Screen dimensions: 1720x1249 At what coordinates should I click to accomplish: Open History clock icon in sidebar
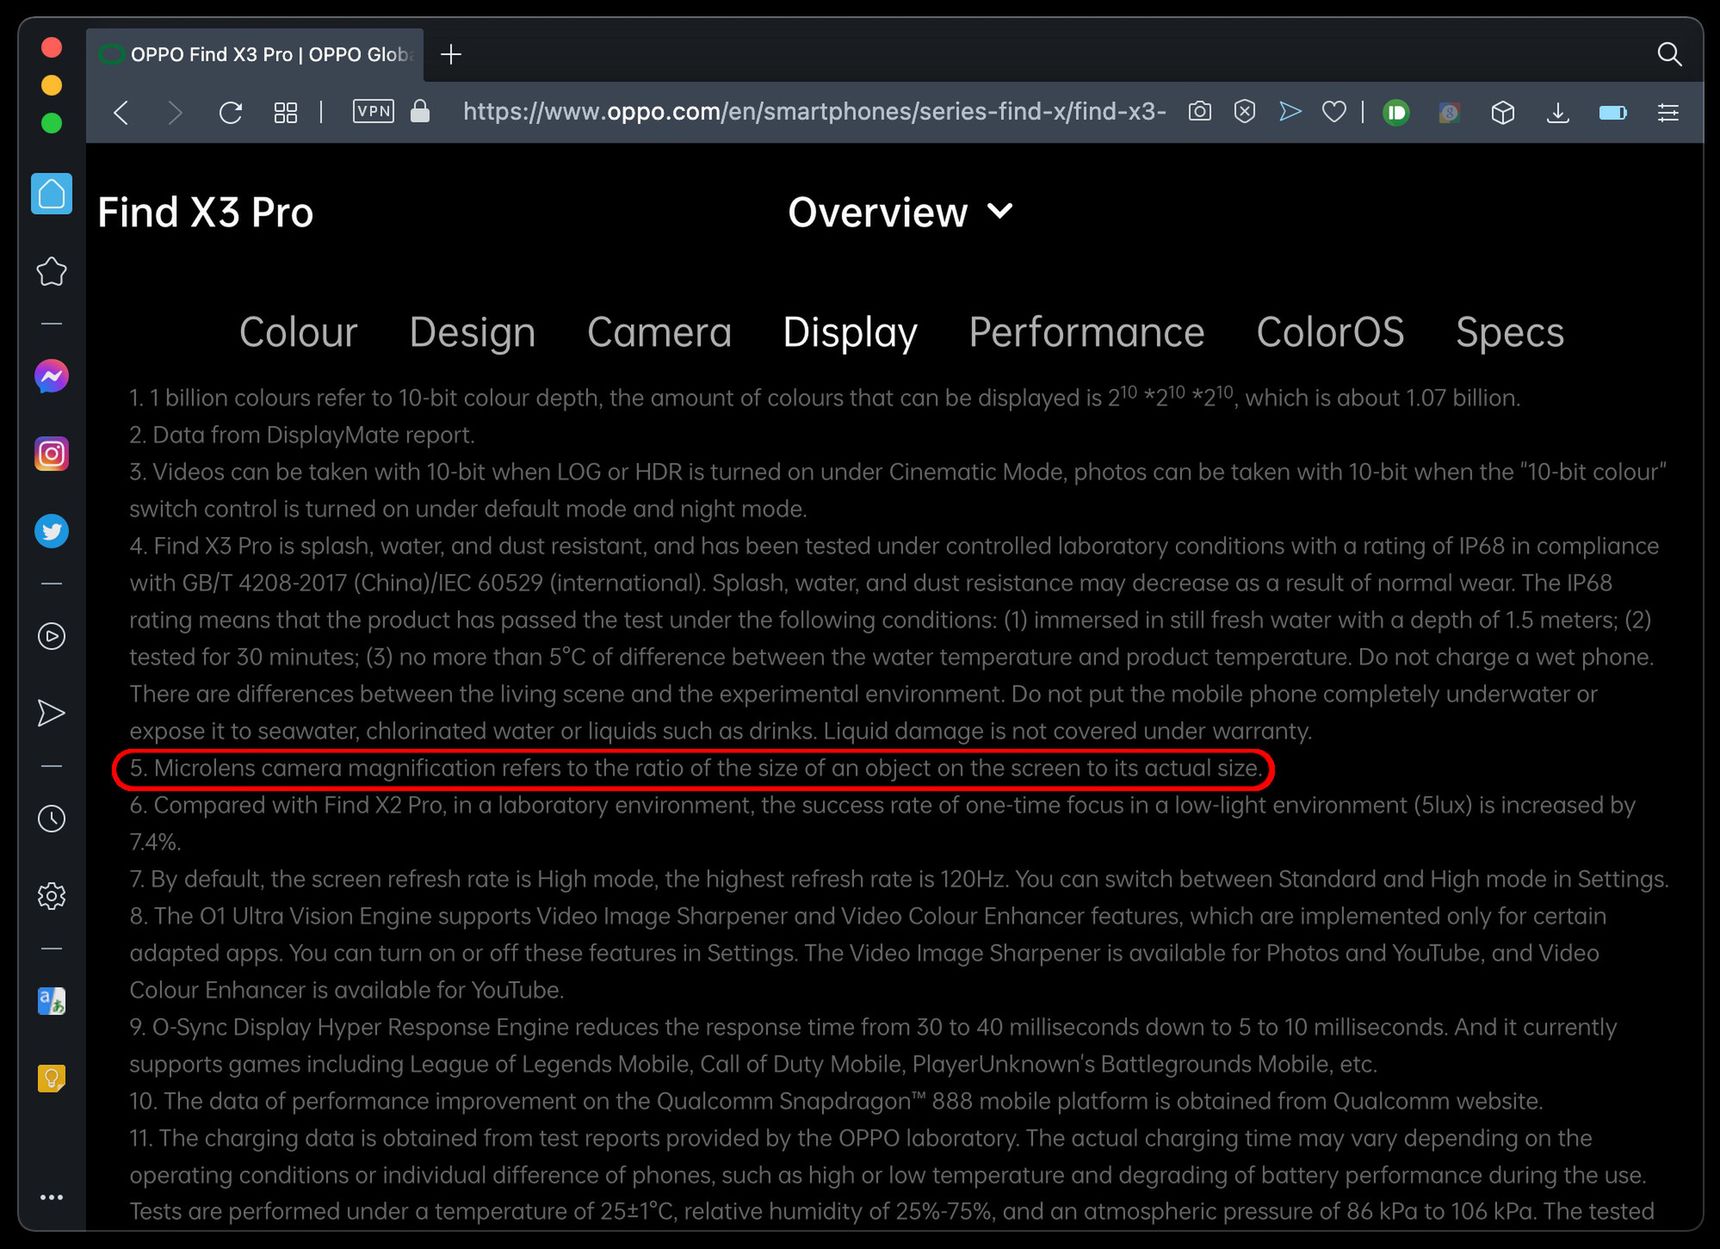point(52,819)
